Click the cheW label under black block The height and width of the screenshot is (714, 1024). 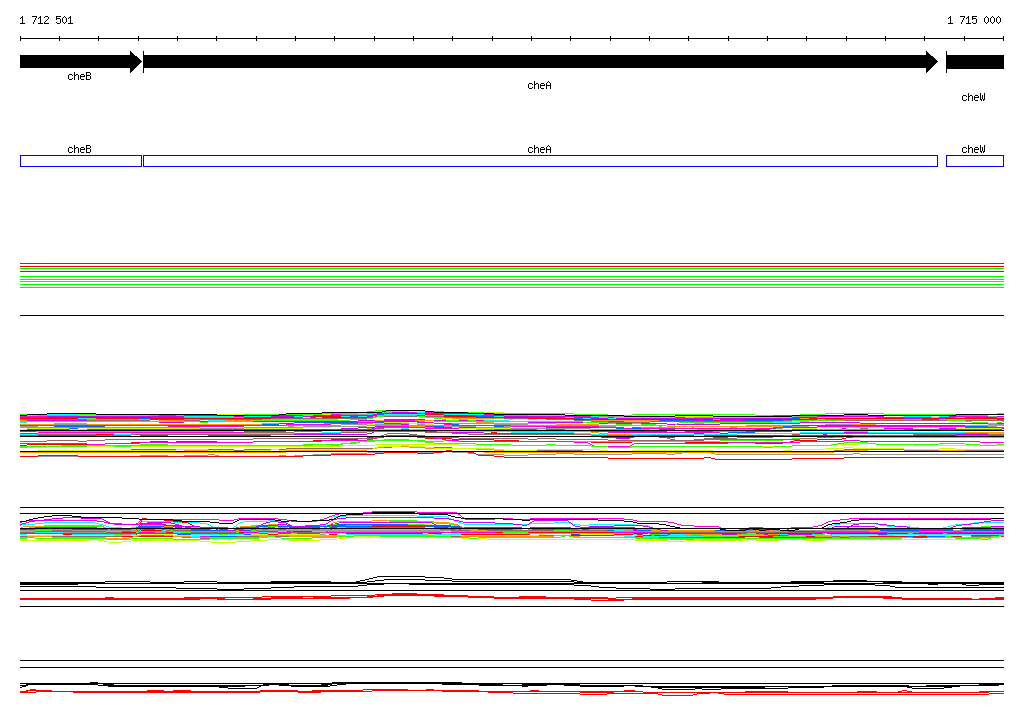[973, 97]
